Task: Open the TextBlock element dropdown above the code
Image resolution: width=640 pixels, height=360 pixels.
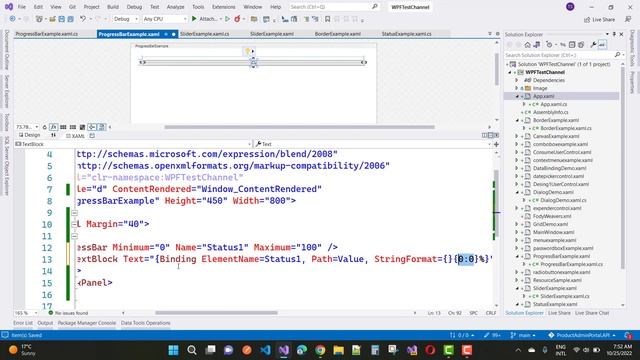Action: pyautogui.click(x=133, y=144)
